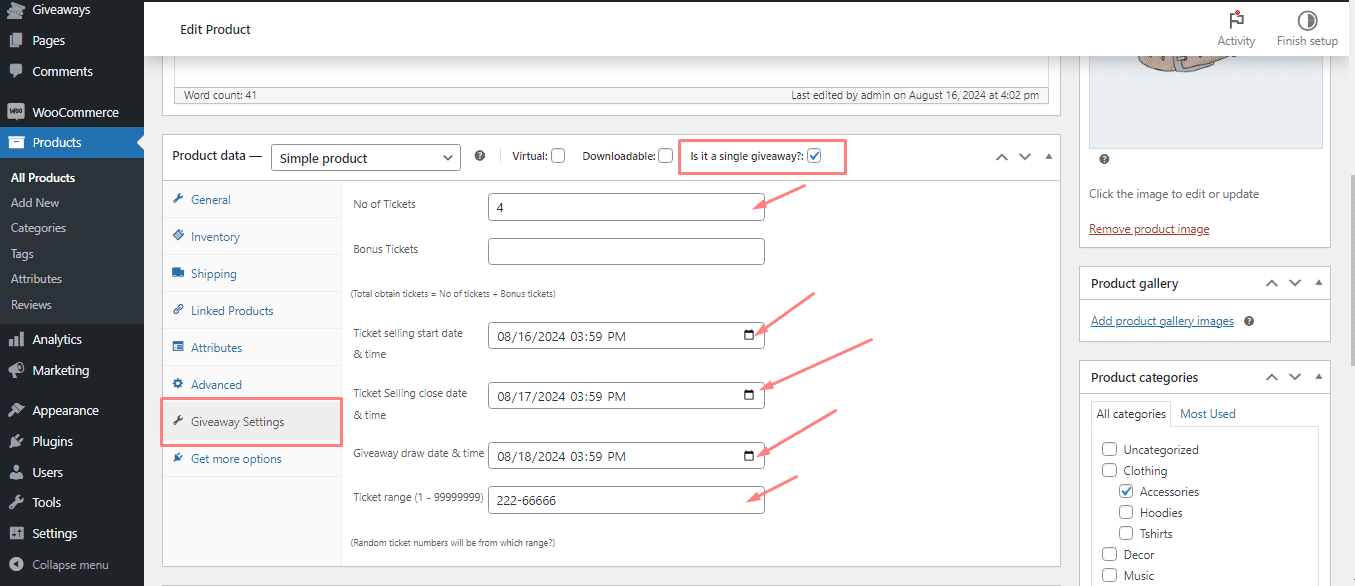Click the No of Tickets field
The image size is (1355, 586).
pos(626,207)
